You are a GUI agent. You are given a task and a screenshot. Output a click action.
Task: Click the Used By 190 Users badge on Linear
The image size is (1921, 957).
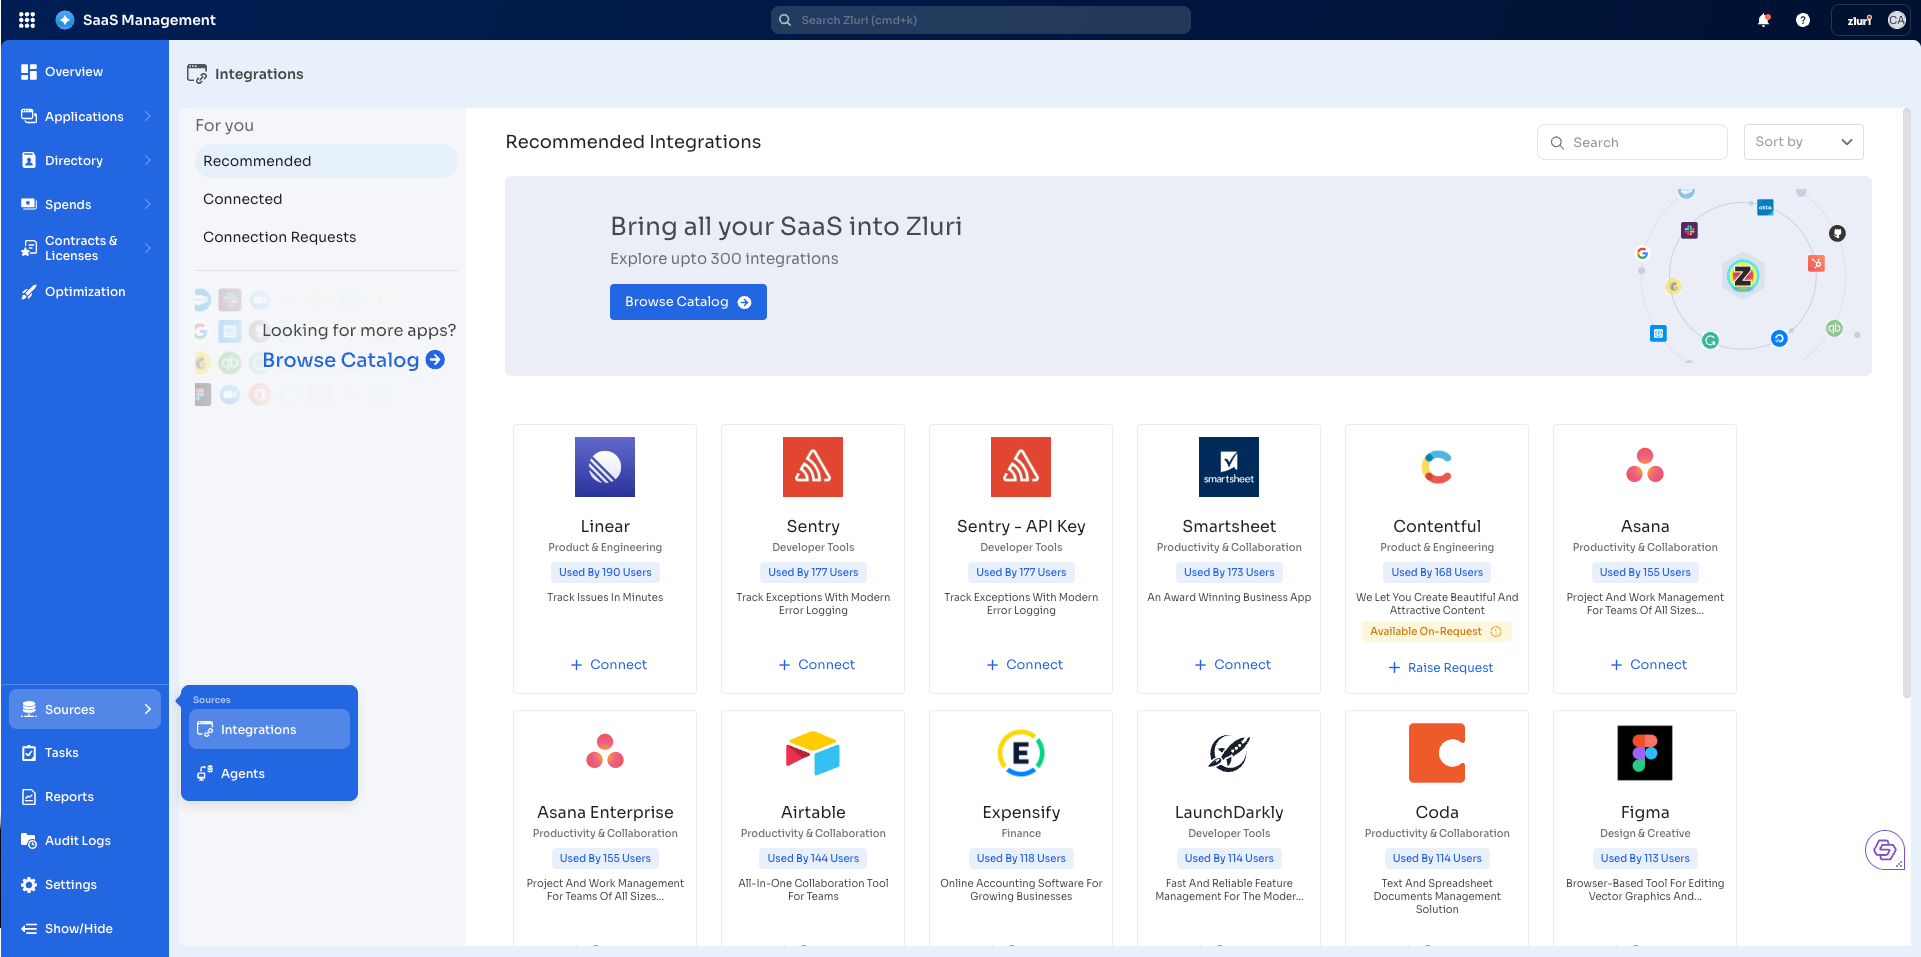(x=605, y=572)
